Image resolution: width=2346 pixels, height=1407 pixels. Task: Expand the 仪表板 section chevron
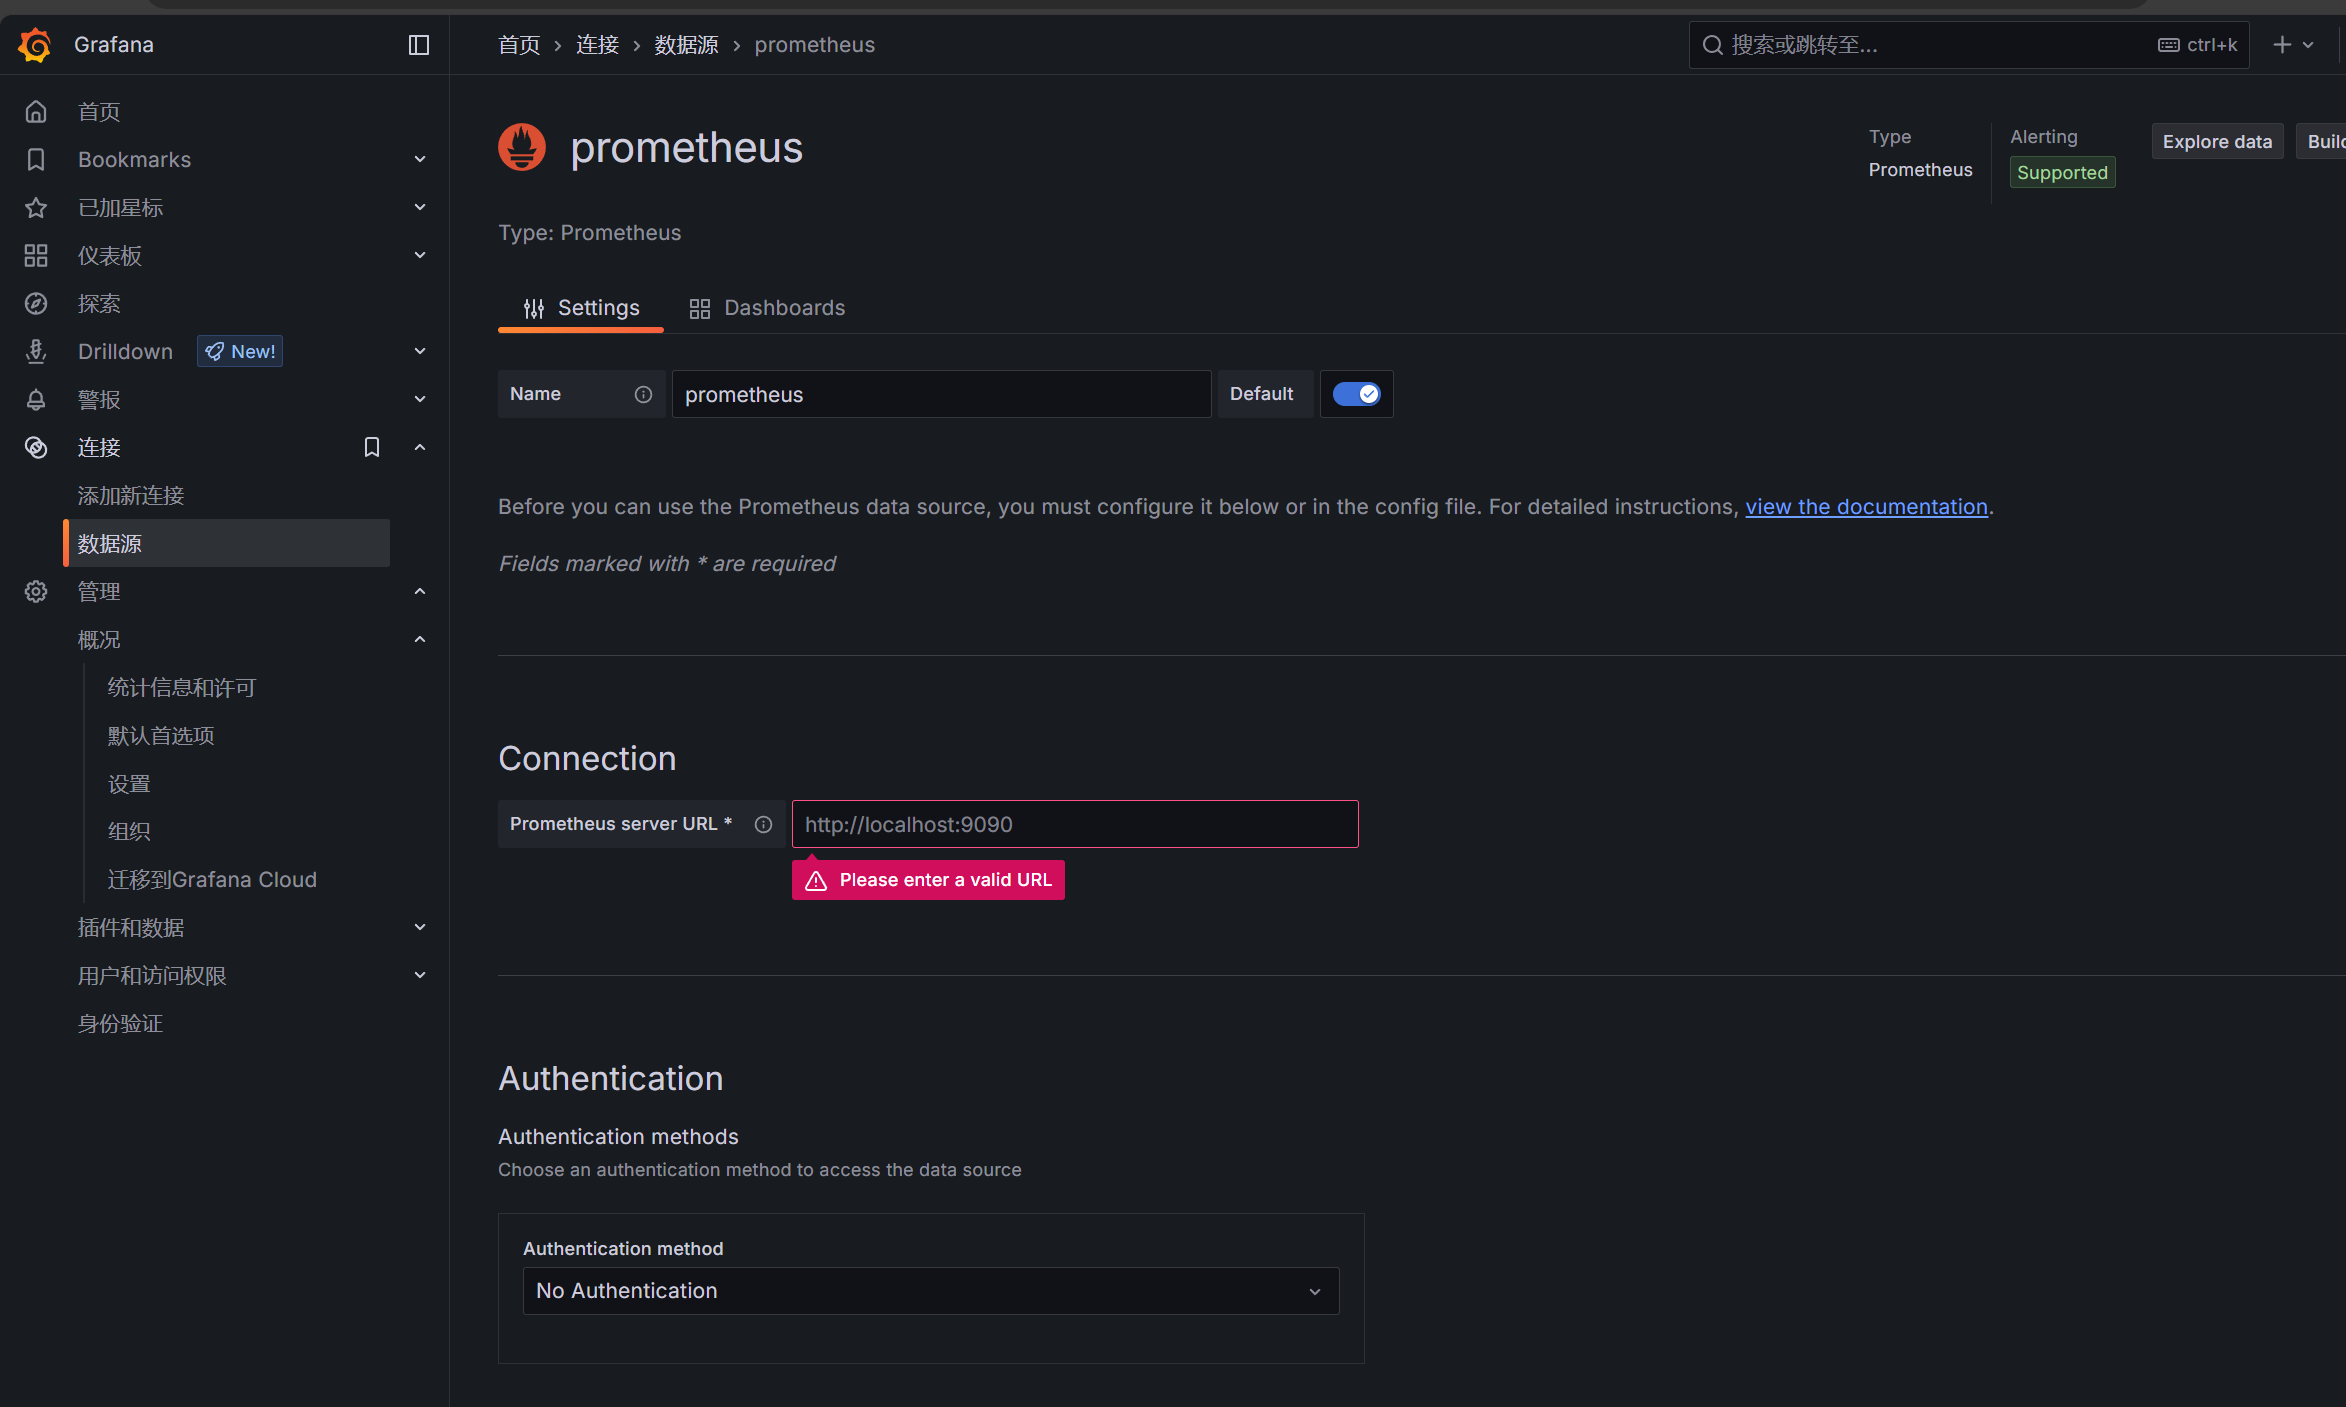tap(420, 255)
